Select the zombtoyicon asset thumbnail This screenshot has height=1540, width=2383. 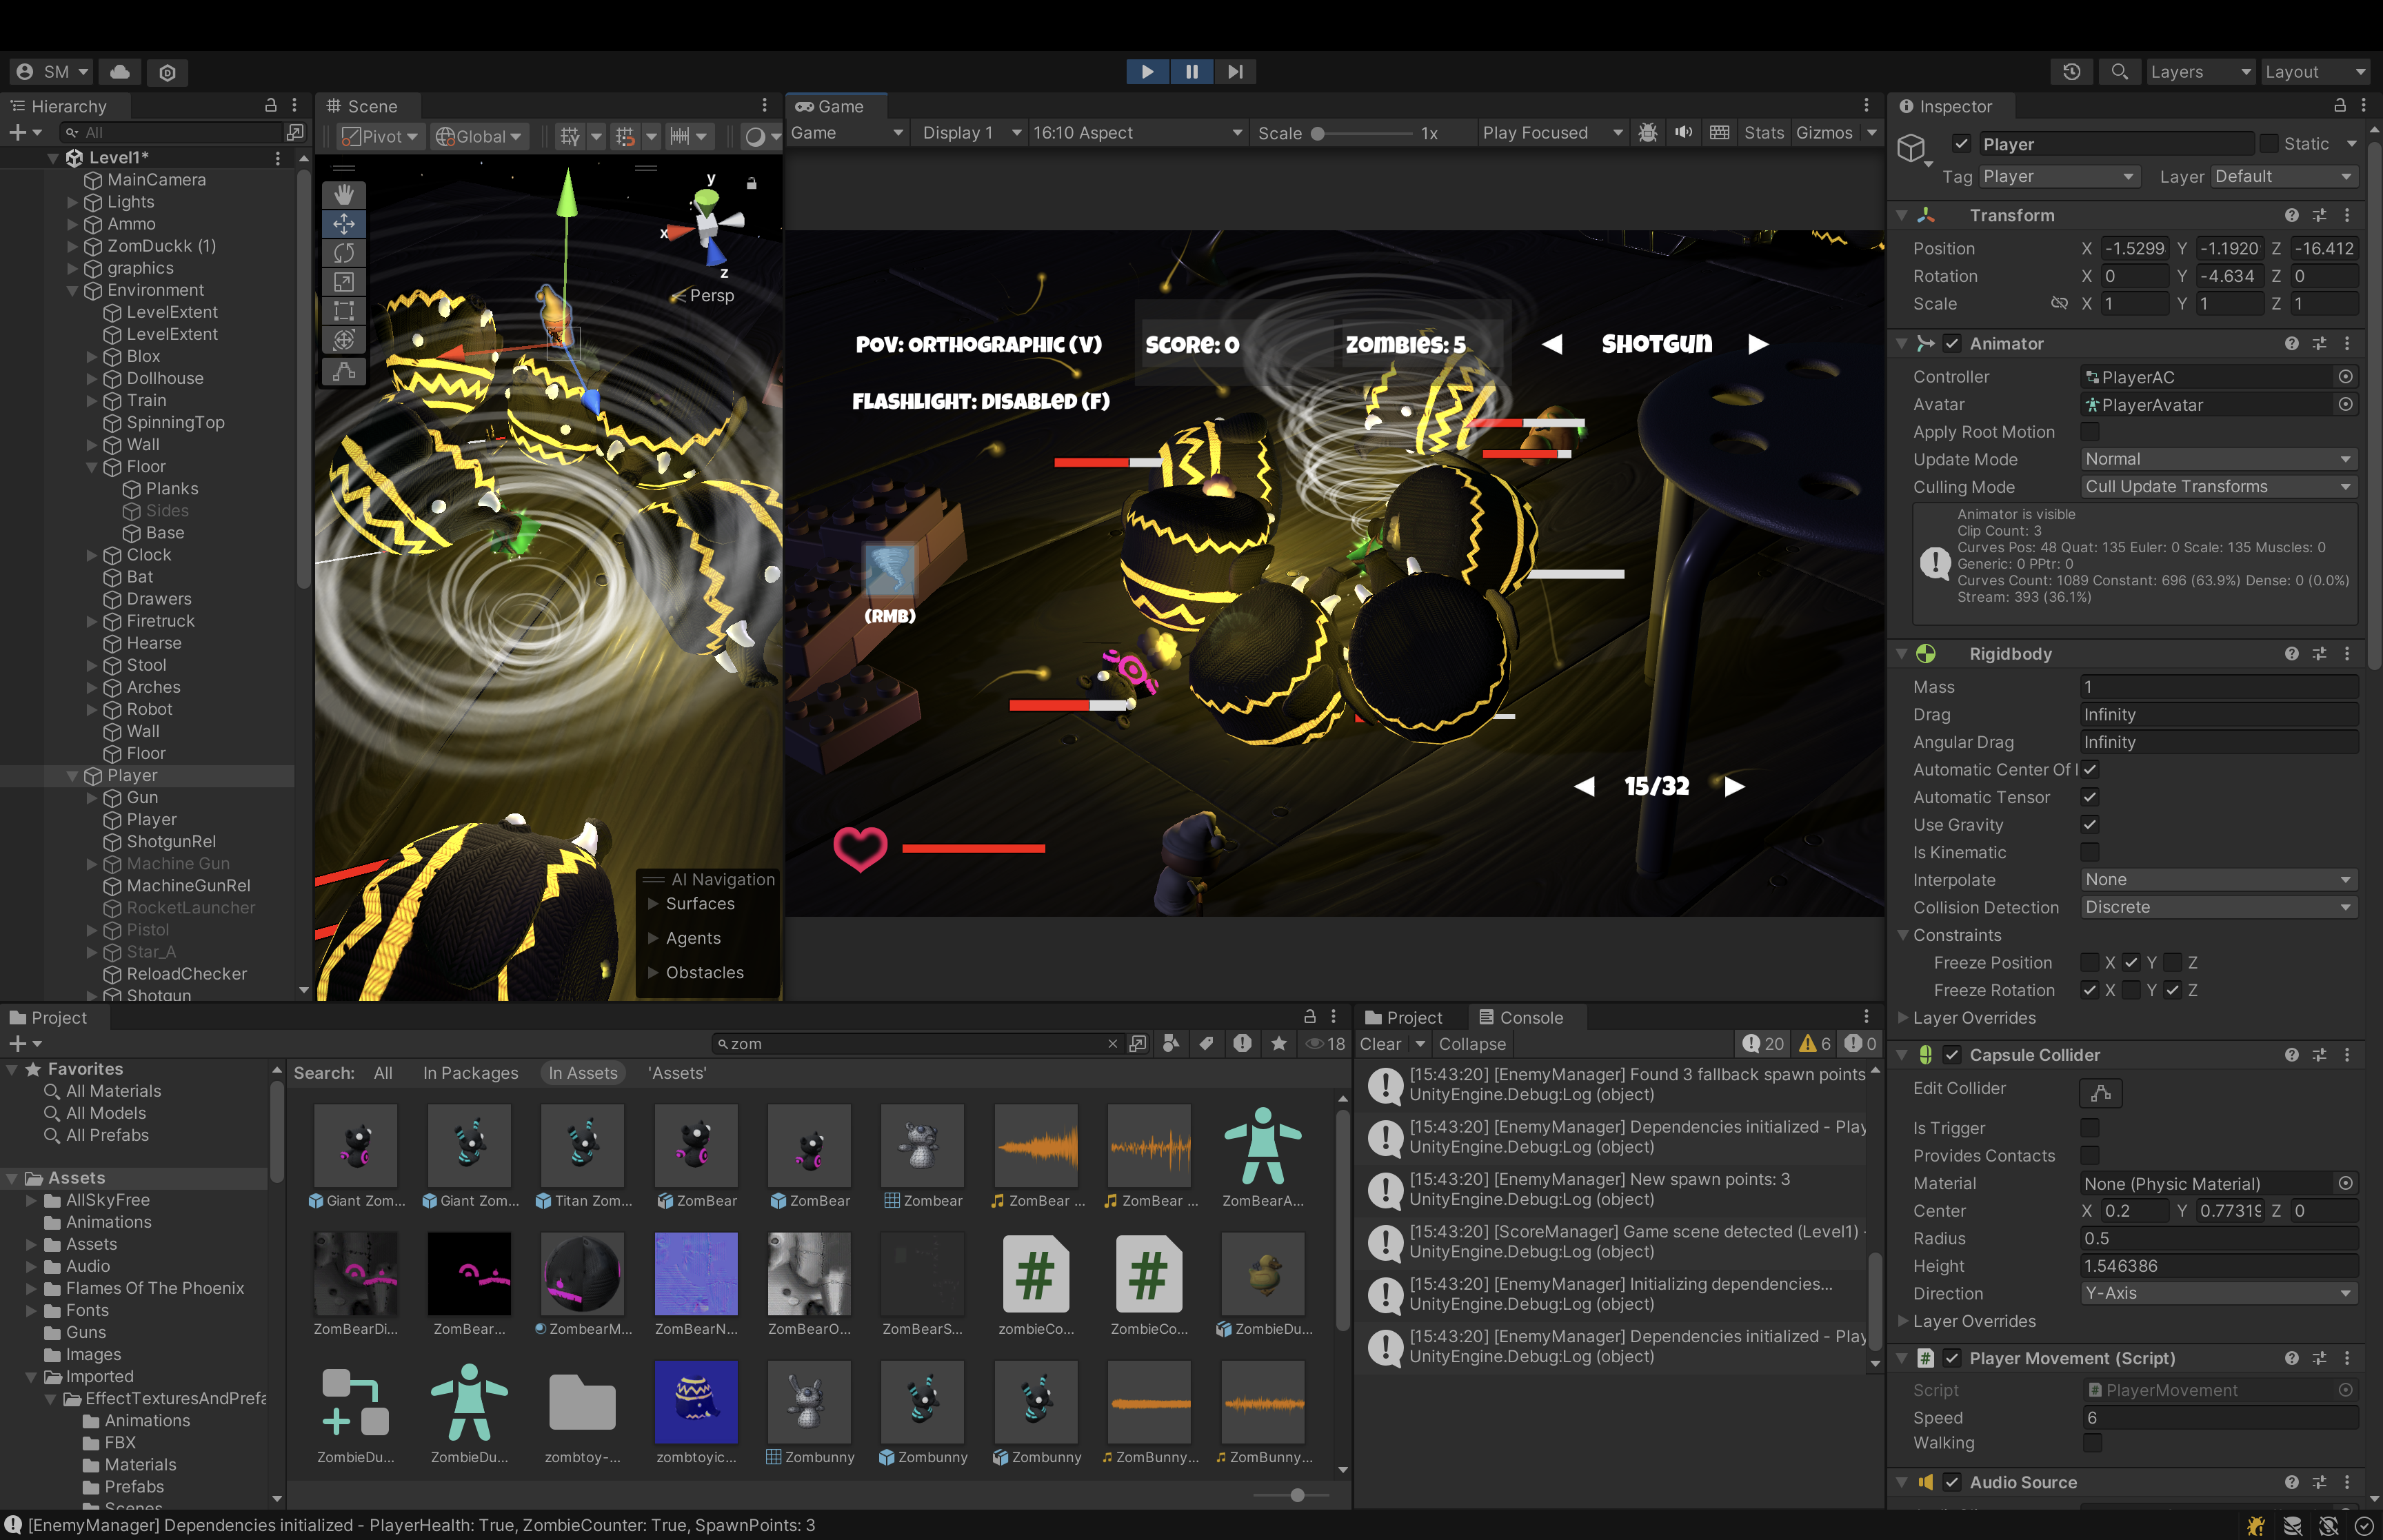click(x=696, y=1401)
